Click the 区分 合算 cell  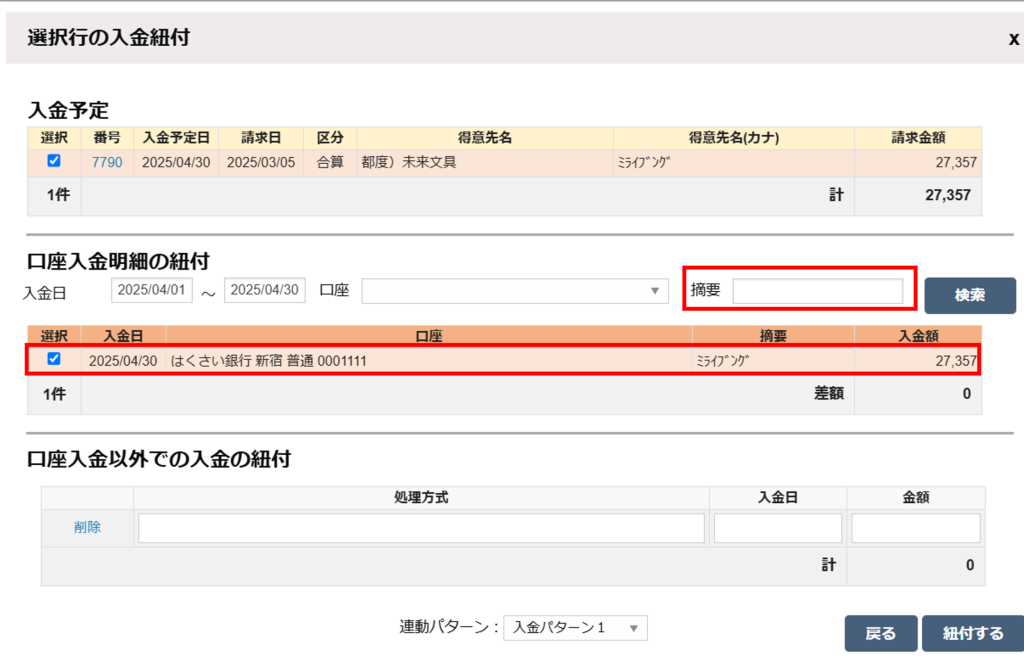click(330, 163)
